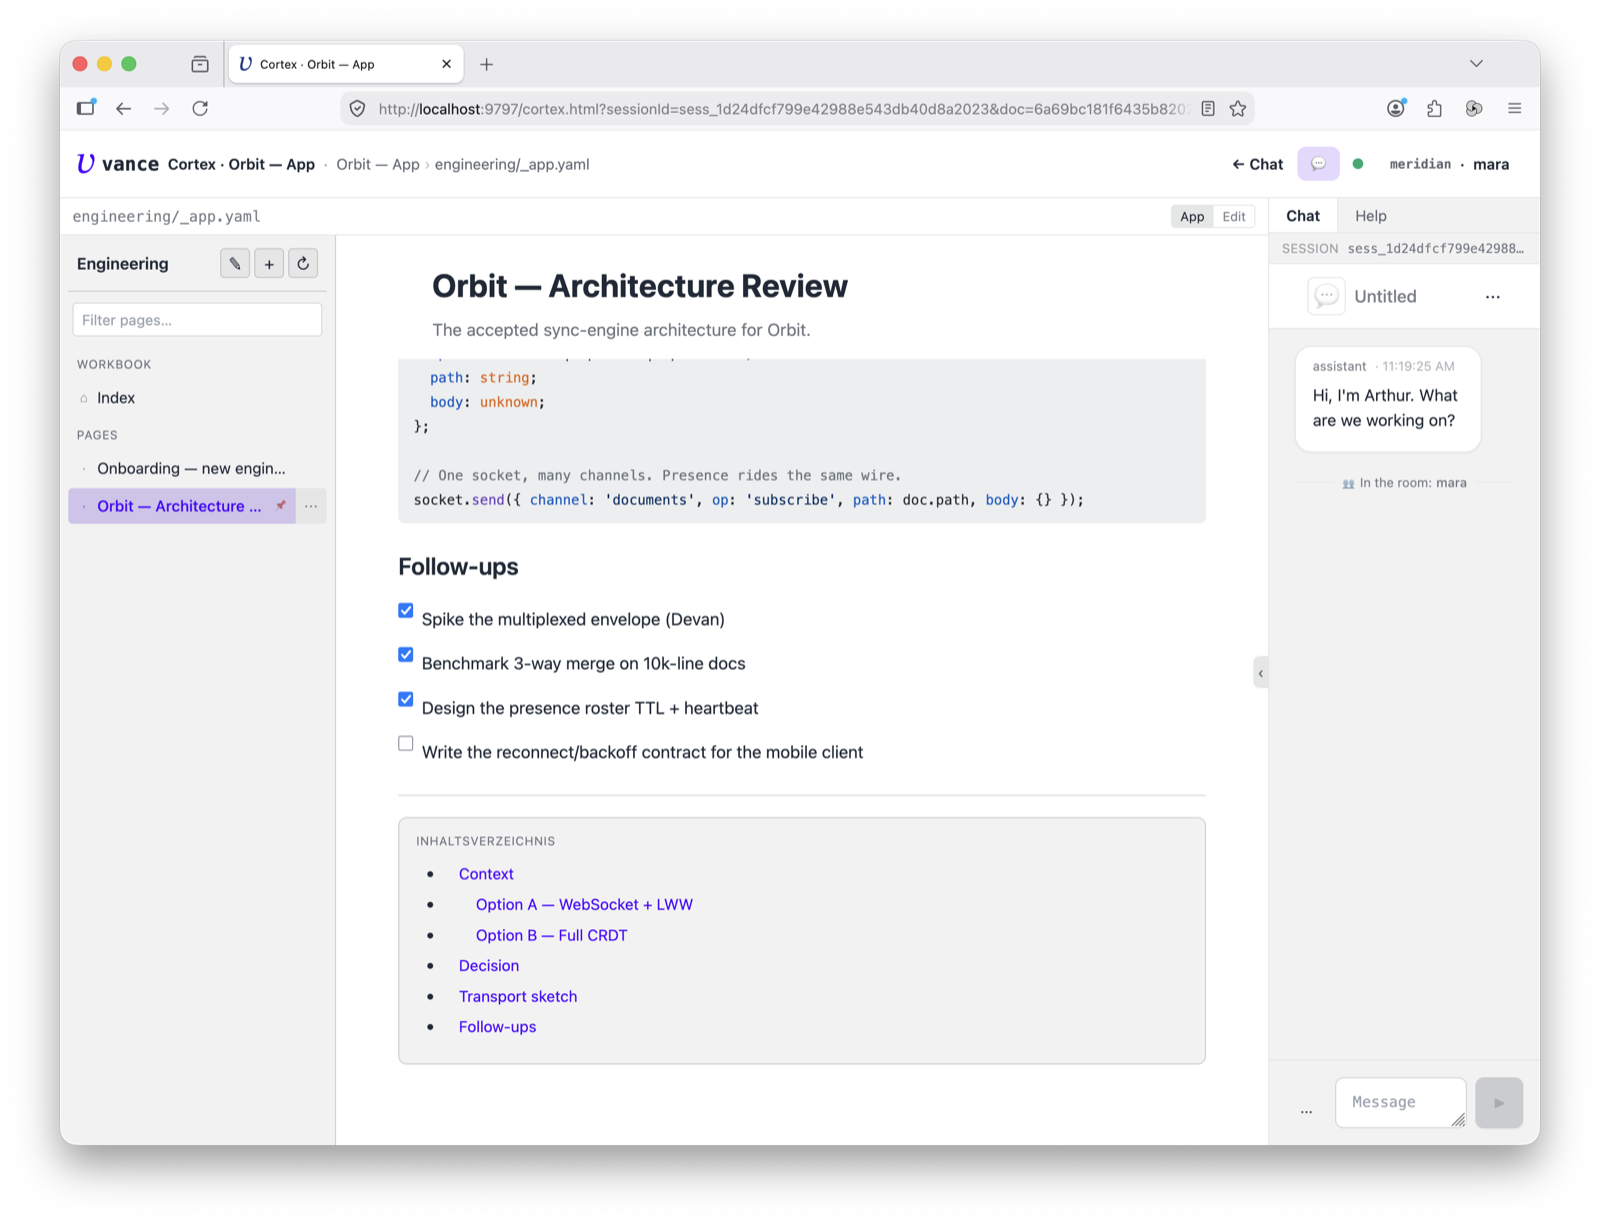Click the Orbit — App breadcrumb
The width and height of the screenshot is (1600, 1224).
[x=378, y=164]
